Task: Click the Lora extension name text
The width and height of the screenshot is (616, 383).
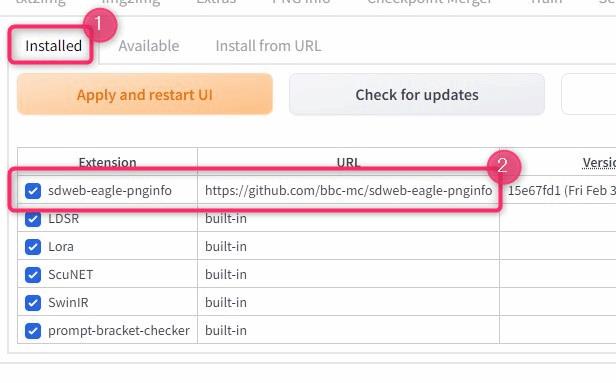Action: 61,247
